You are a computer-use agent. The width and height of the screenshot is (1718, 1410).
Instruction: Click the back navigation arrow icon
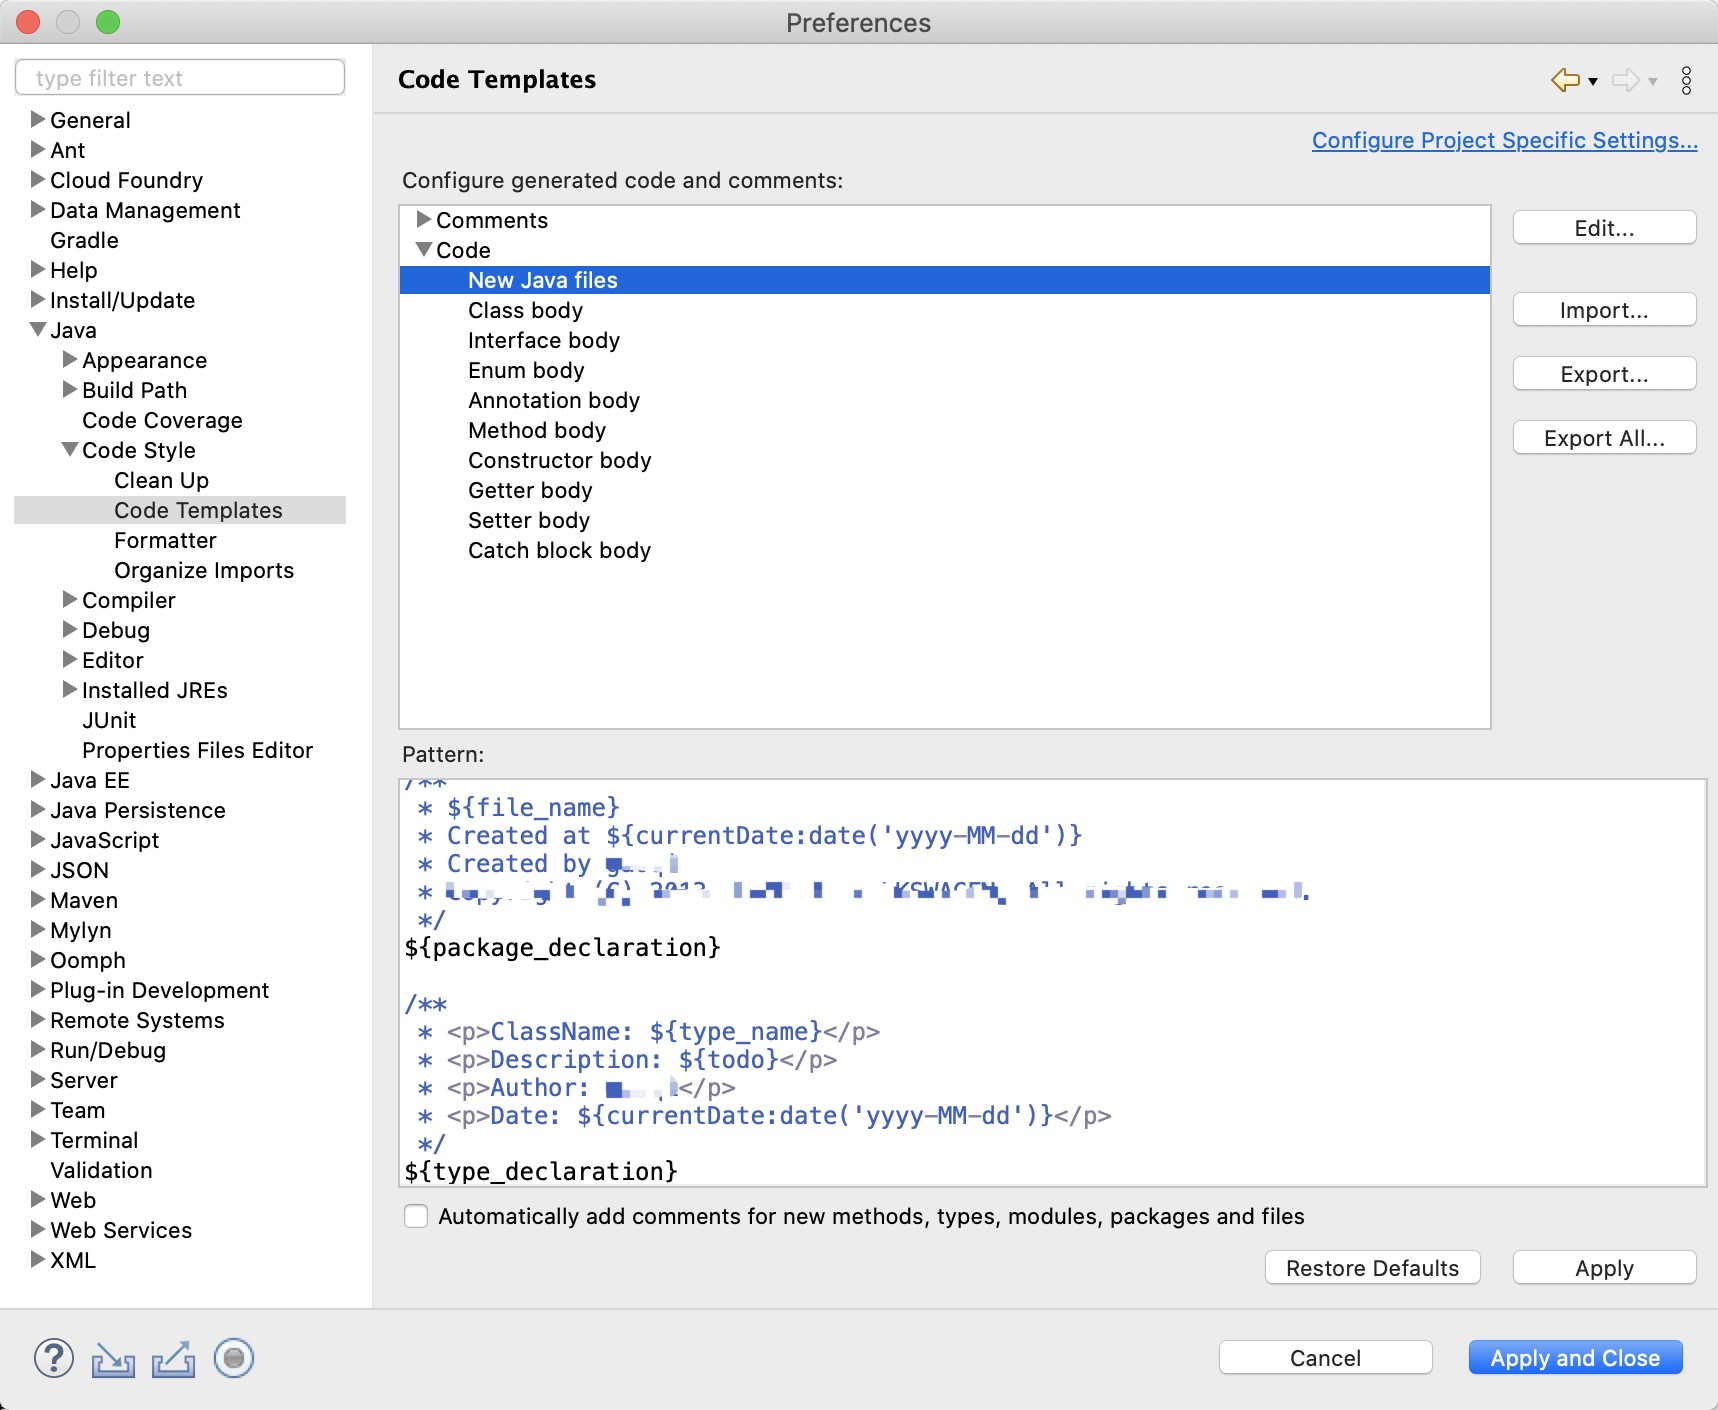click(1566, 80)
